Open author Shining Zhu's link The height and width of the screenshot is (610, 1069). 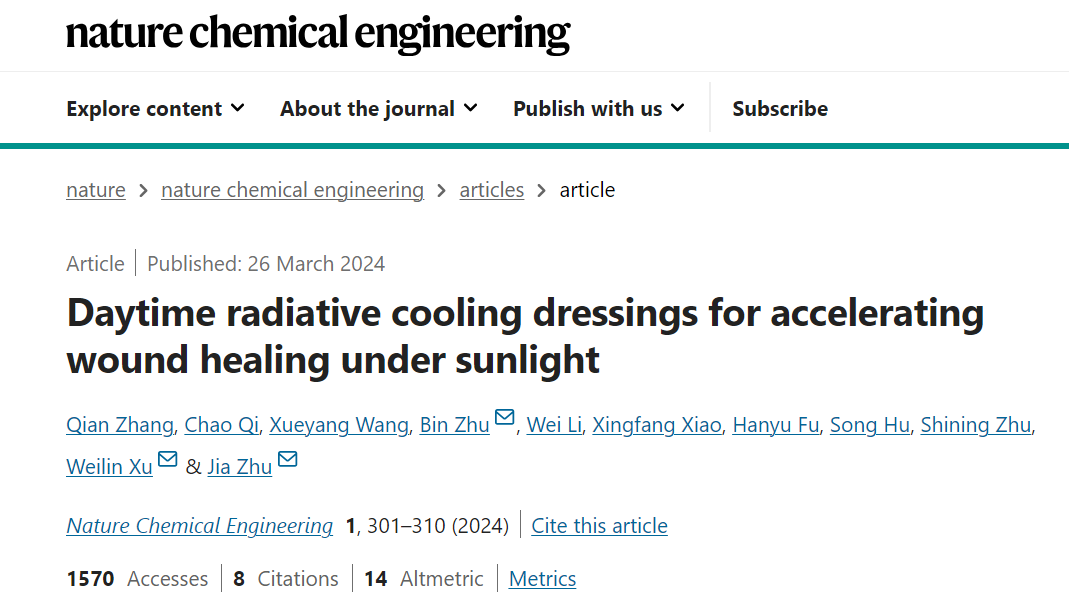(x=976, y=425)
